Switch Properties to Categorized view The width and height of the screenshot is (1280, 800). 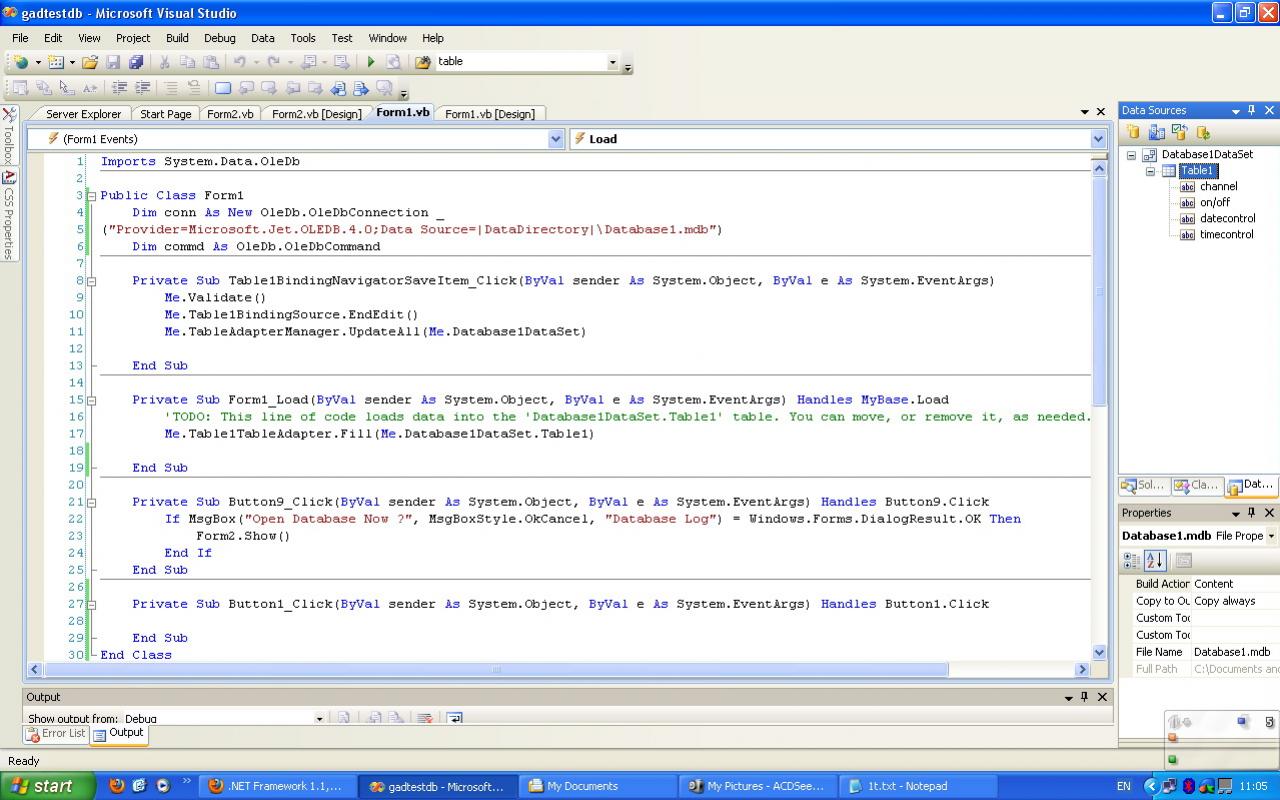point(1133,561)
